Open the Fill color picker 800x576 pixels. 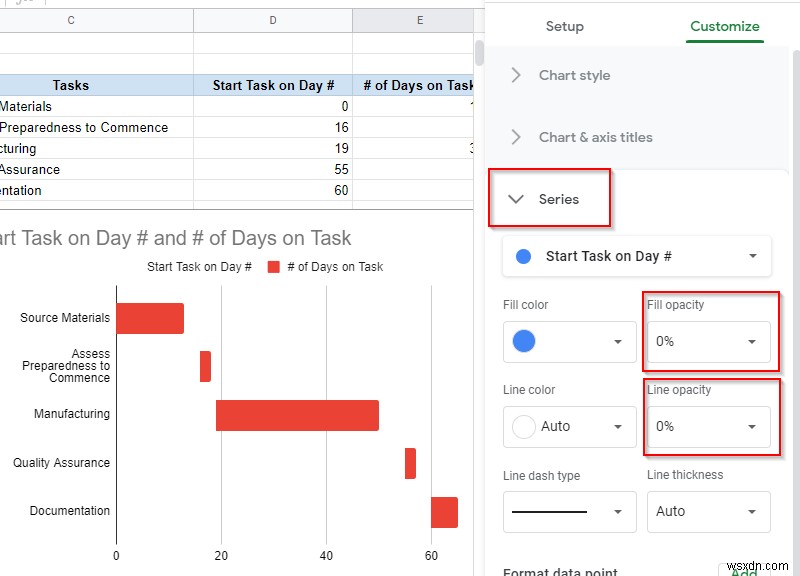[569, 342]
